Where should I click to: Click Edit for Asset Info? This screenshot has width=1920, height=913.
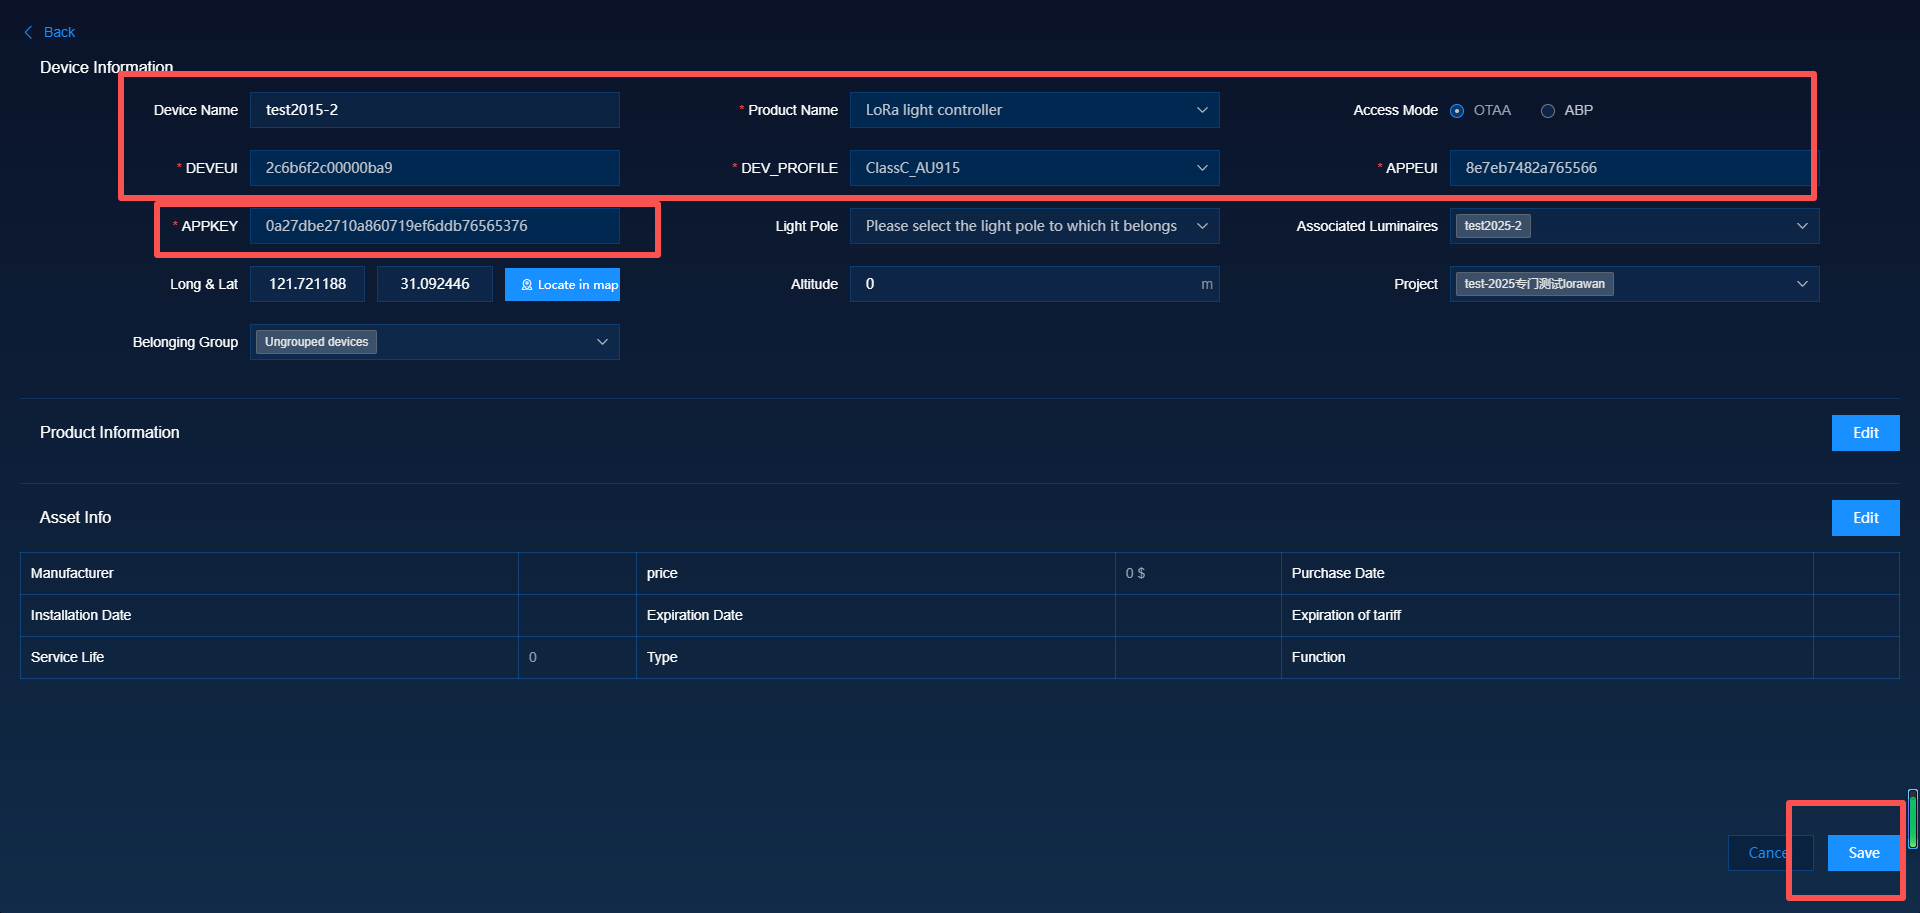(1865, 518)
